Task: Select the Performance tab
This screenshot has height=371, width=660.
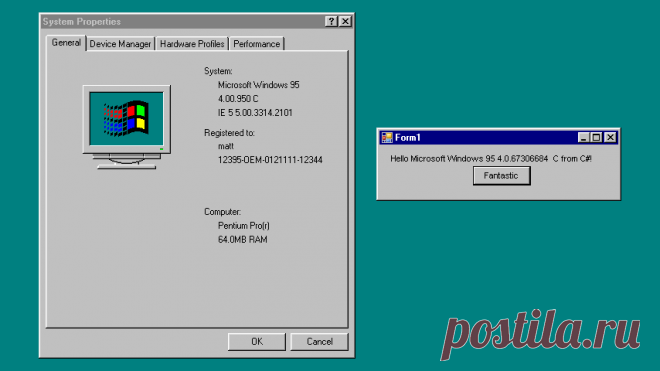Action: click(257, 44)
